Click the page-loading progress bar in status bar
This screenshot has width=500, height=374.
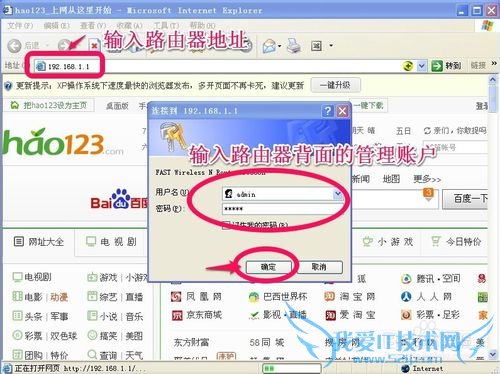tap(292, 368)
